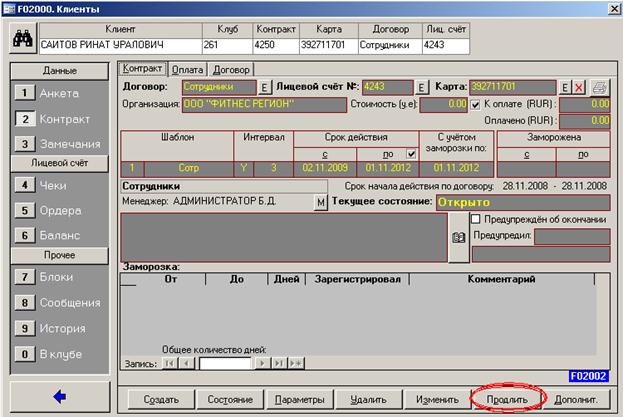Click the Прочее sidebar header
623x417 pixels.
pos(60,255)
